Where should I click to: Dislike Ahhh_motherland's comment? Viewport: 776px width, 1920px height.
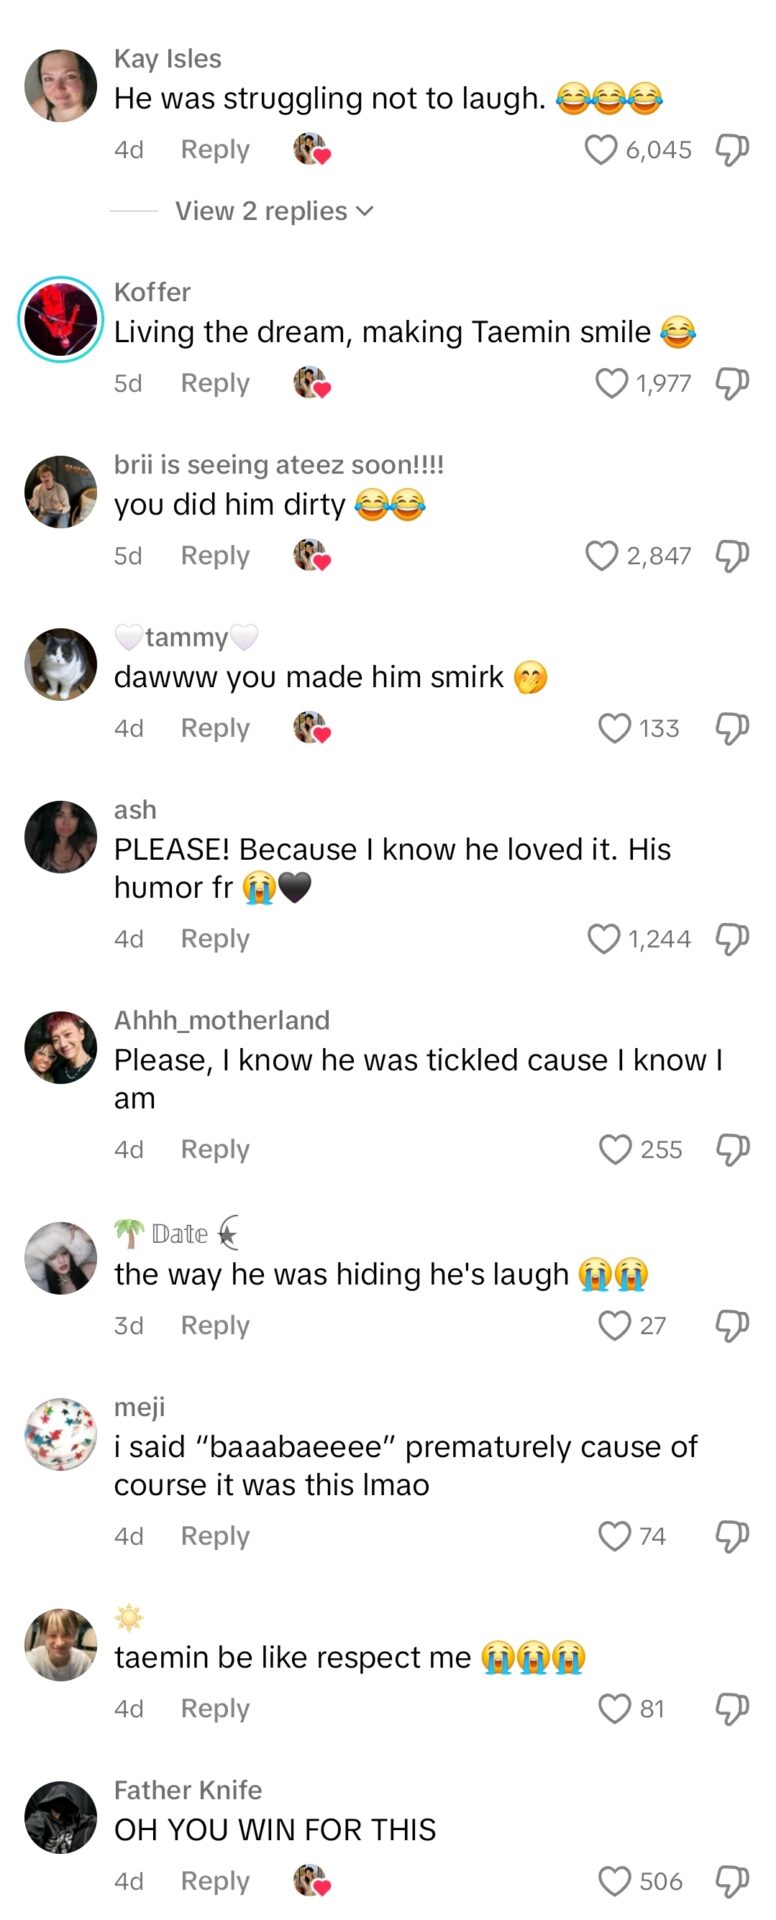coord(731,1149)
